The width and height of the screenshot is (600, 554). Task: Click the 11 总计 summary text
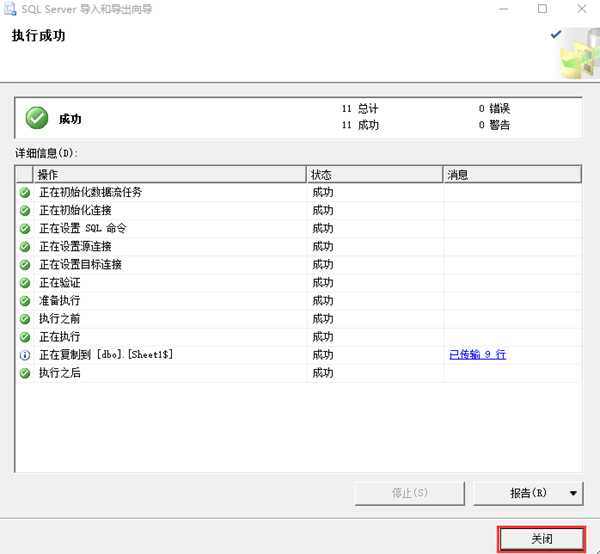[360, 109]
